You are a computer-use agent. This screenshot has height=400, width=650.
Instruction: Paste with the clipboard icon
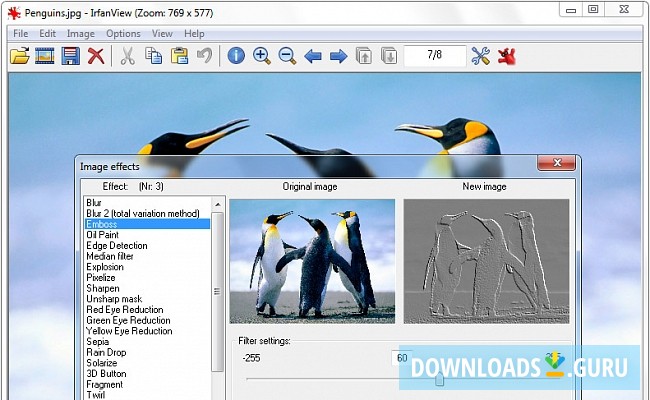tap(179, 56)
